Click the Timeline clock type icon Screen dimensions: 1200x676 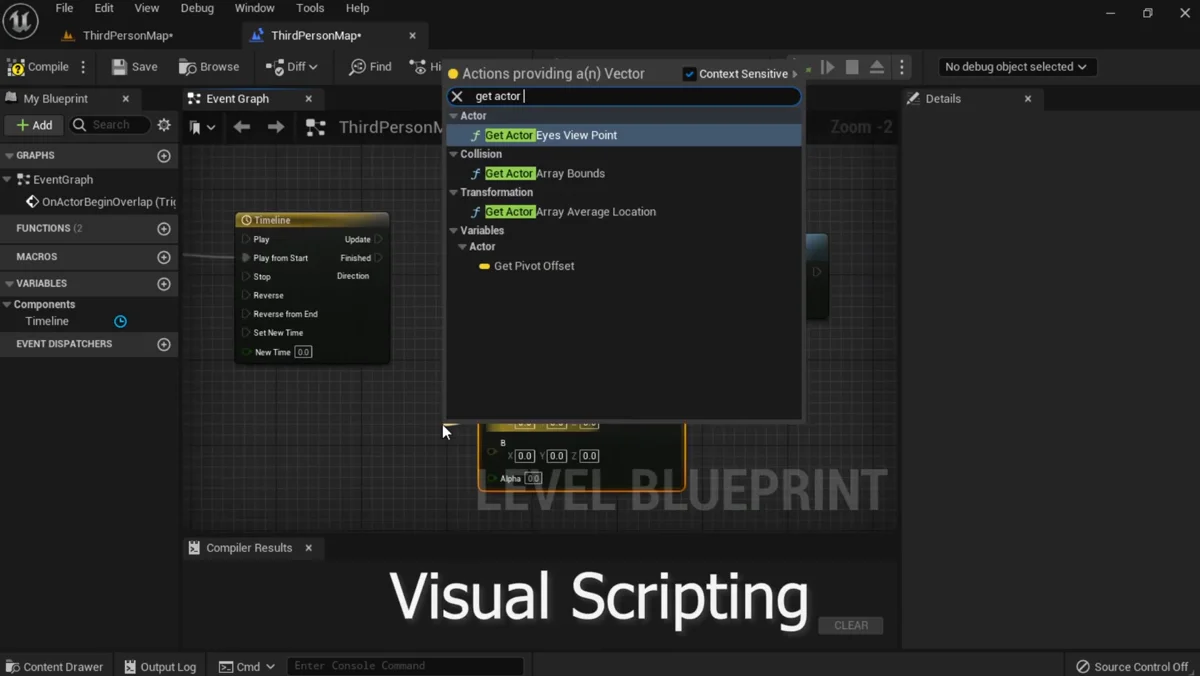[120, 321]
